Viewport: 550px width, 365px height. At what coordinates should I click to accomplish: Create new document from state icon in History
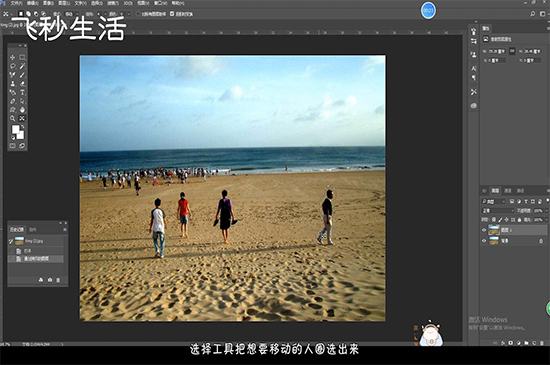click(41, 280)
